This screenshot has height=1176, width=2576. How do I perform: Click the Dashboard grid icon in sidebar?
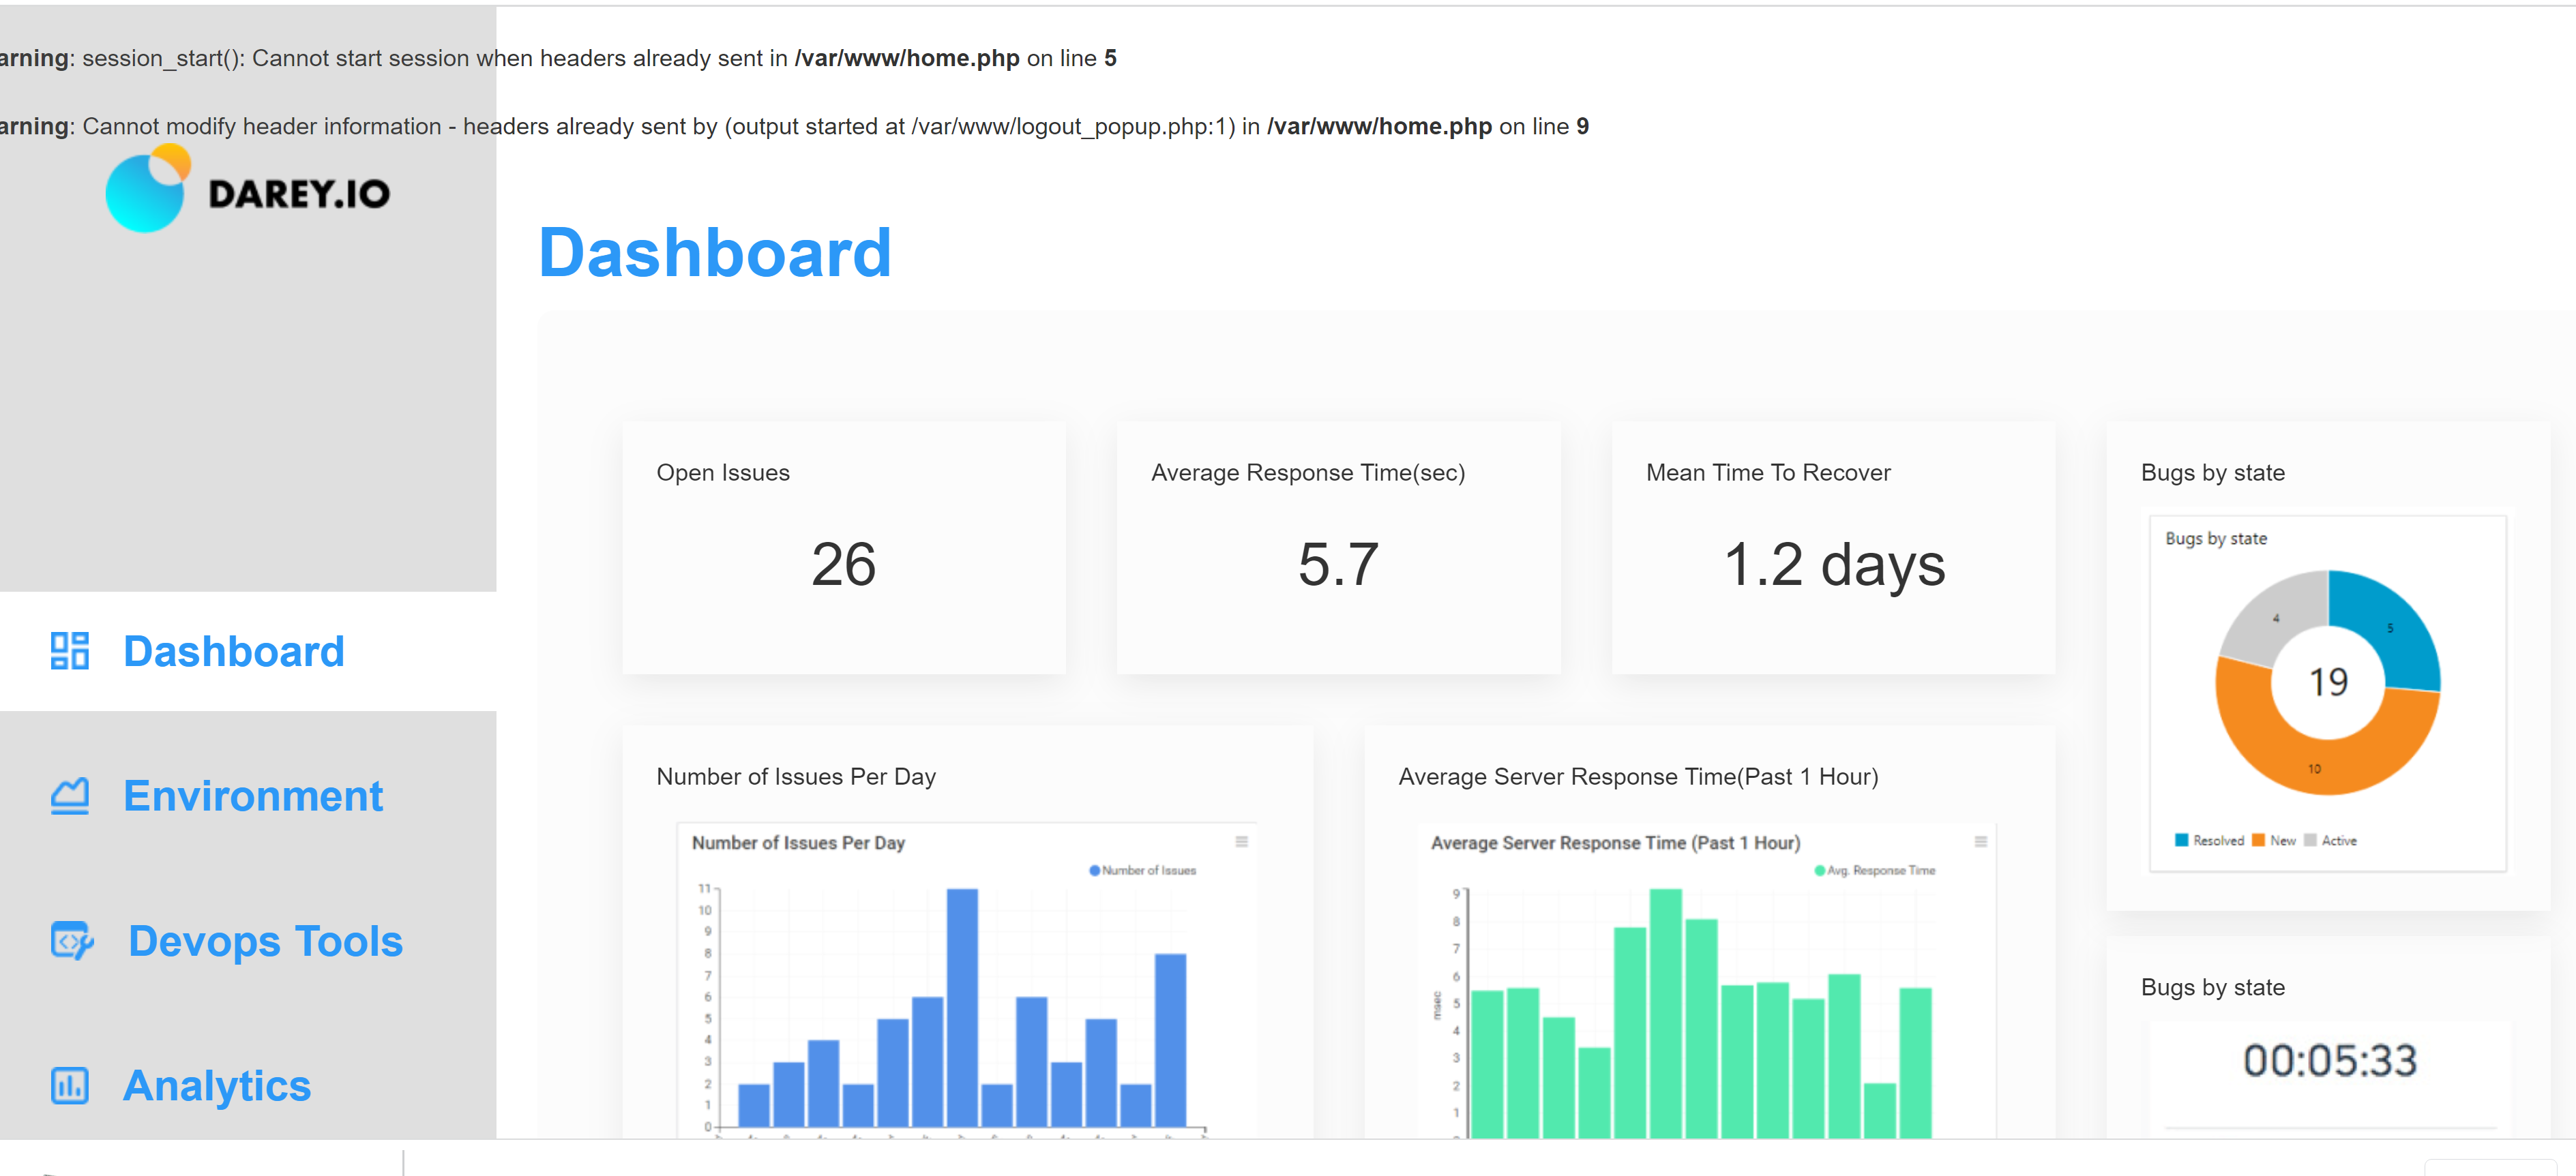pyautogui.click(x=69, y=650)
